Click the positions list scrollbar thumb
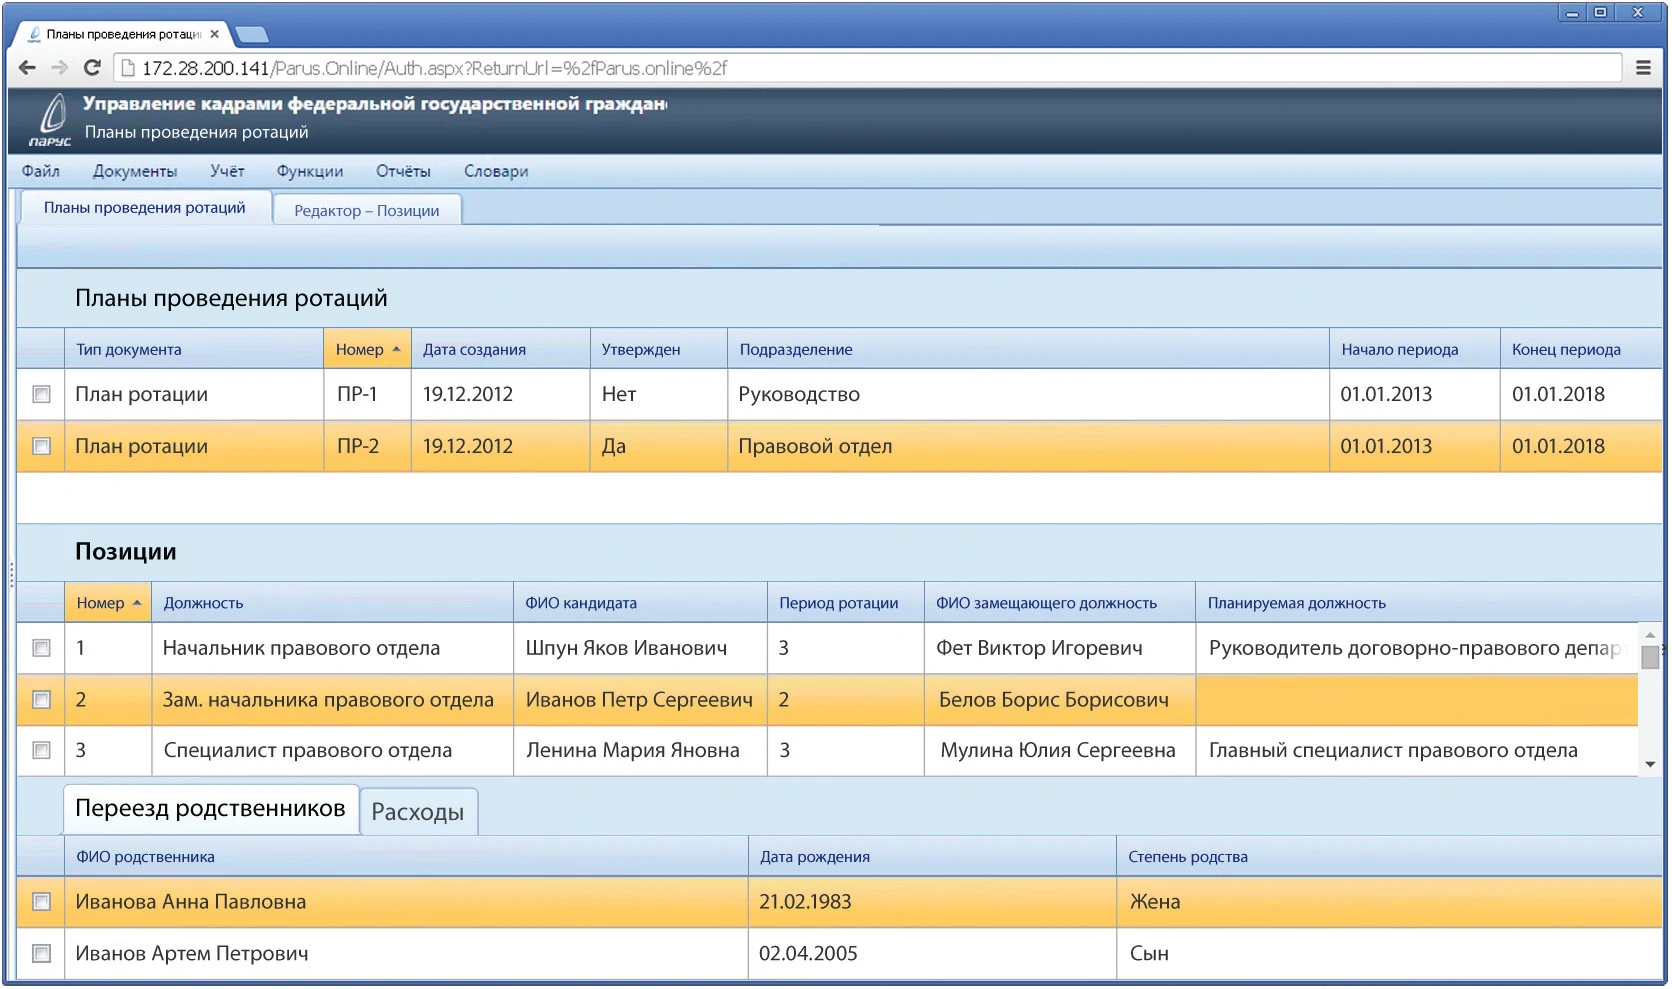The width and height of the screenshot is (1672, 989). pyautogui.click(x=1650, y=657)
